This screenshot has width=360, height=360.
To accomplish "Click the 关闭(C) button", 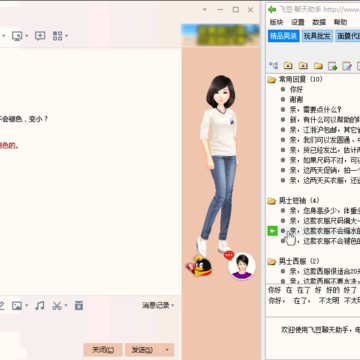I will coord(103,350).
